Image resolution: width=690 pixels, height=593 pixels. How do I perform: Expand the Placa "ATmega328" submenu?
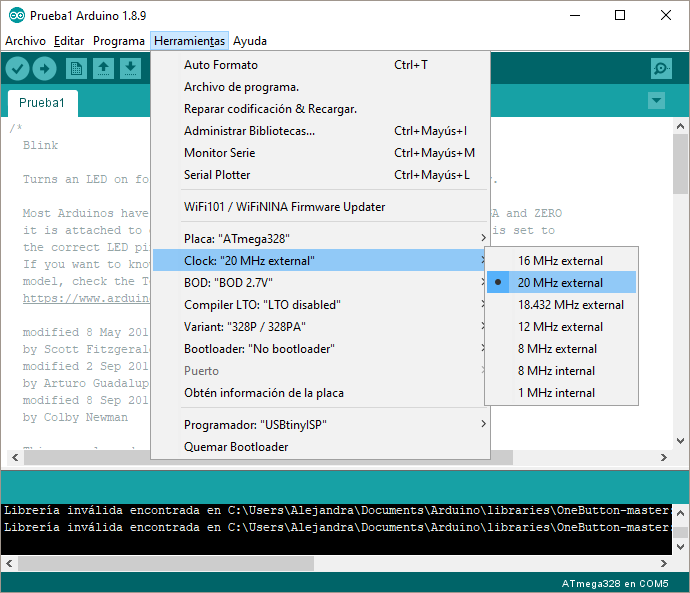click(x=320, y=238)
